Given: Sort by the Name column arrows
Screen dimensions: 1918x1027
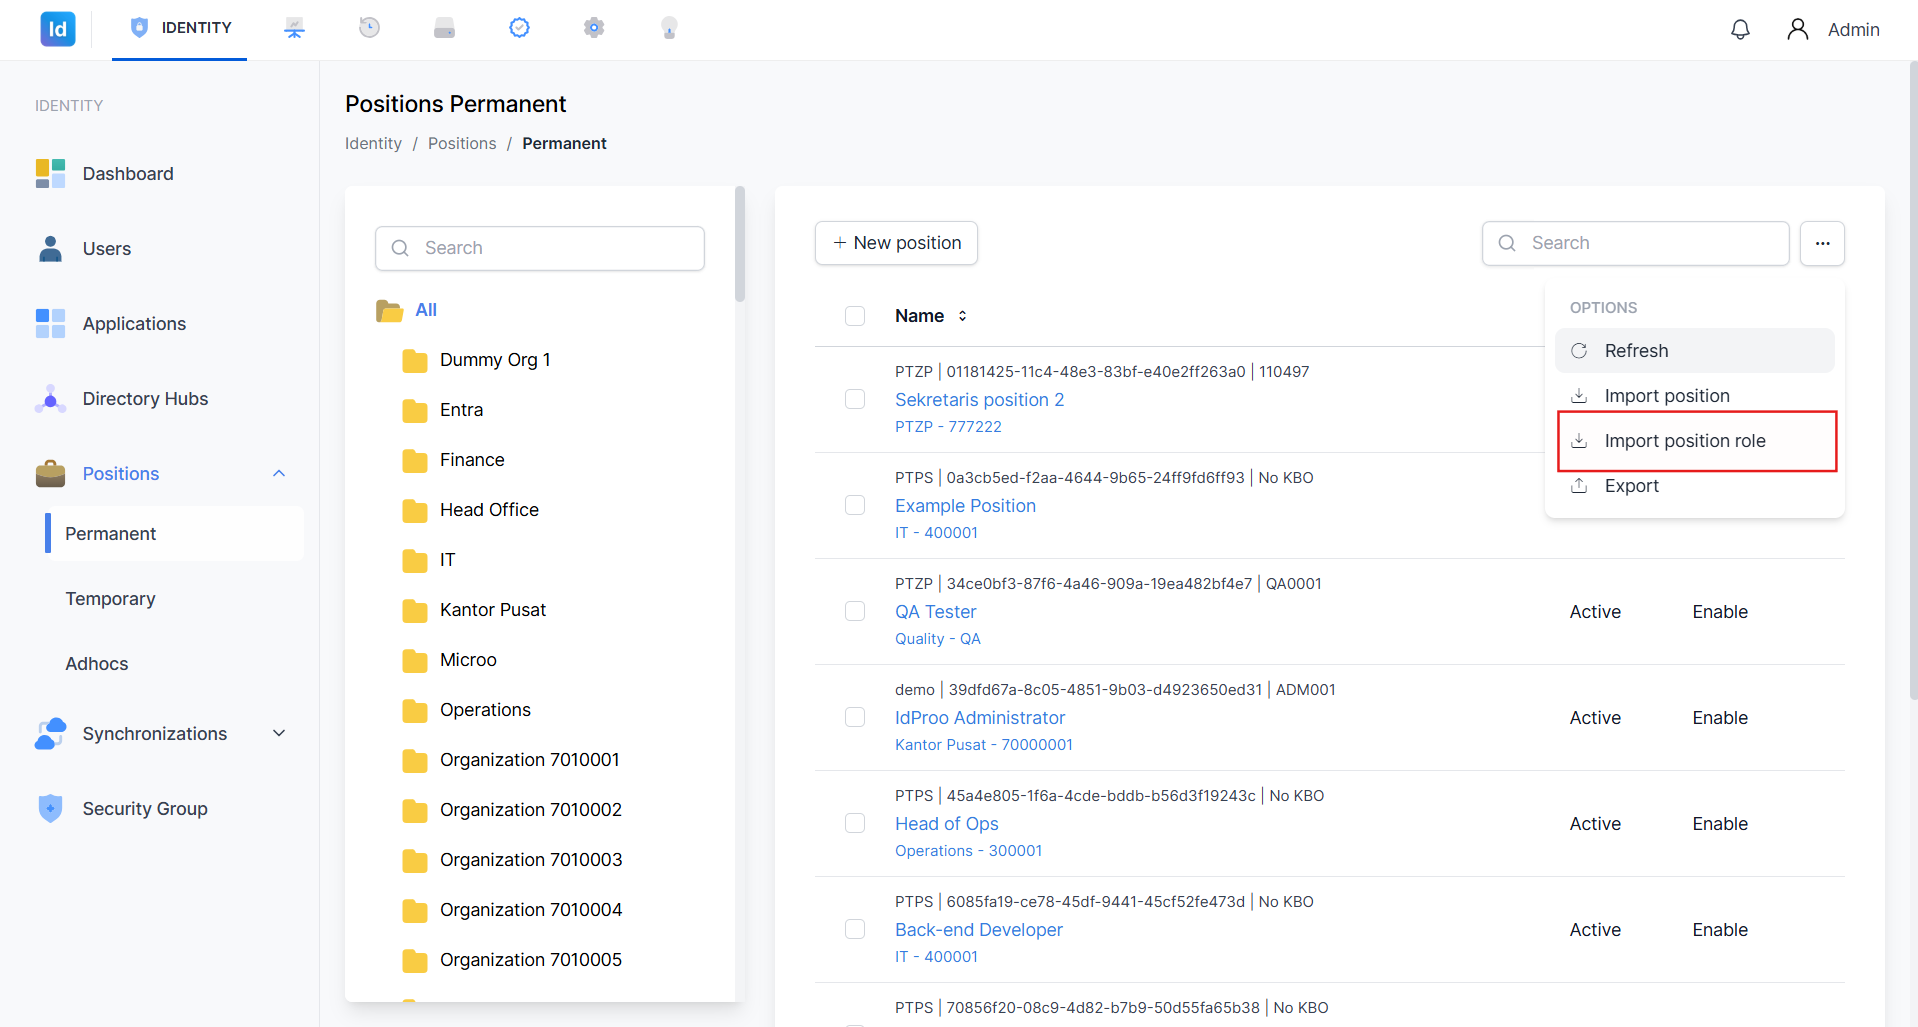Looking at the screenshot, I should [962, 316].
